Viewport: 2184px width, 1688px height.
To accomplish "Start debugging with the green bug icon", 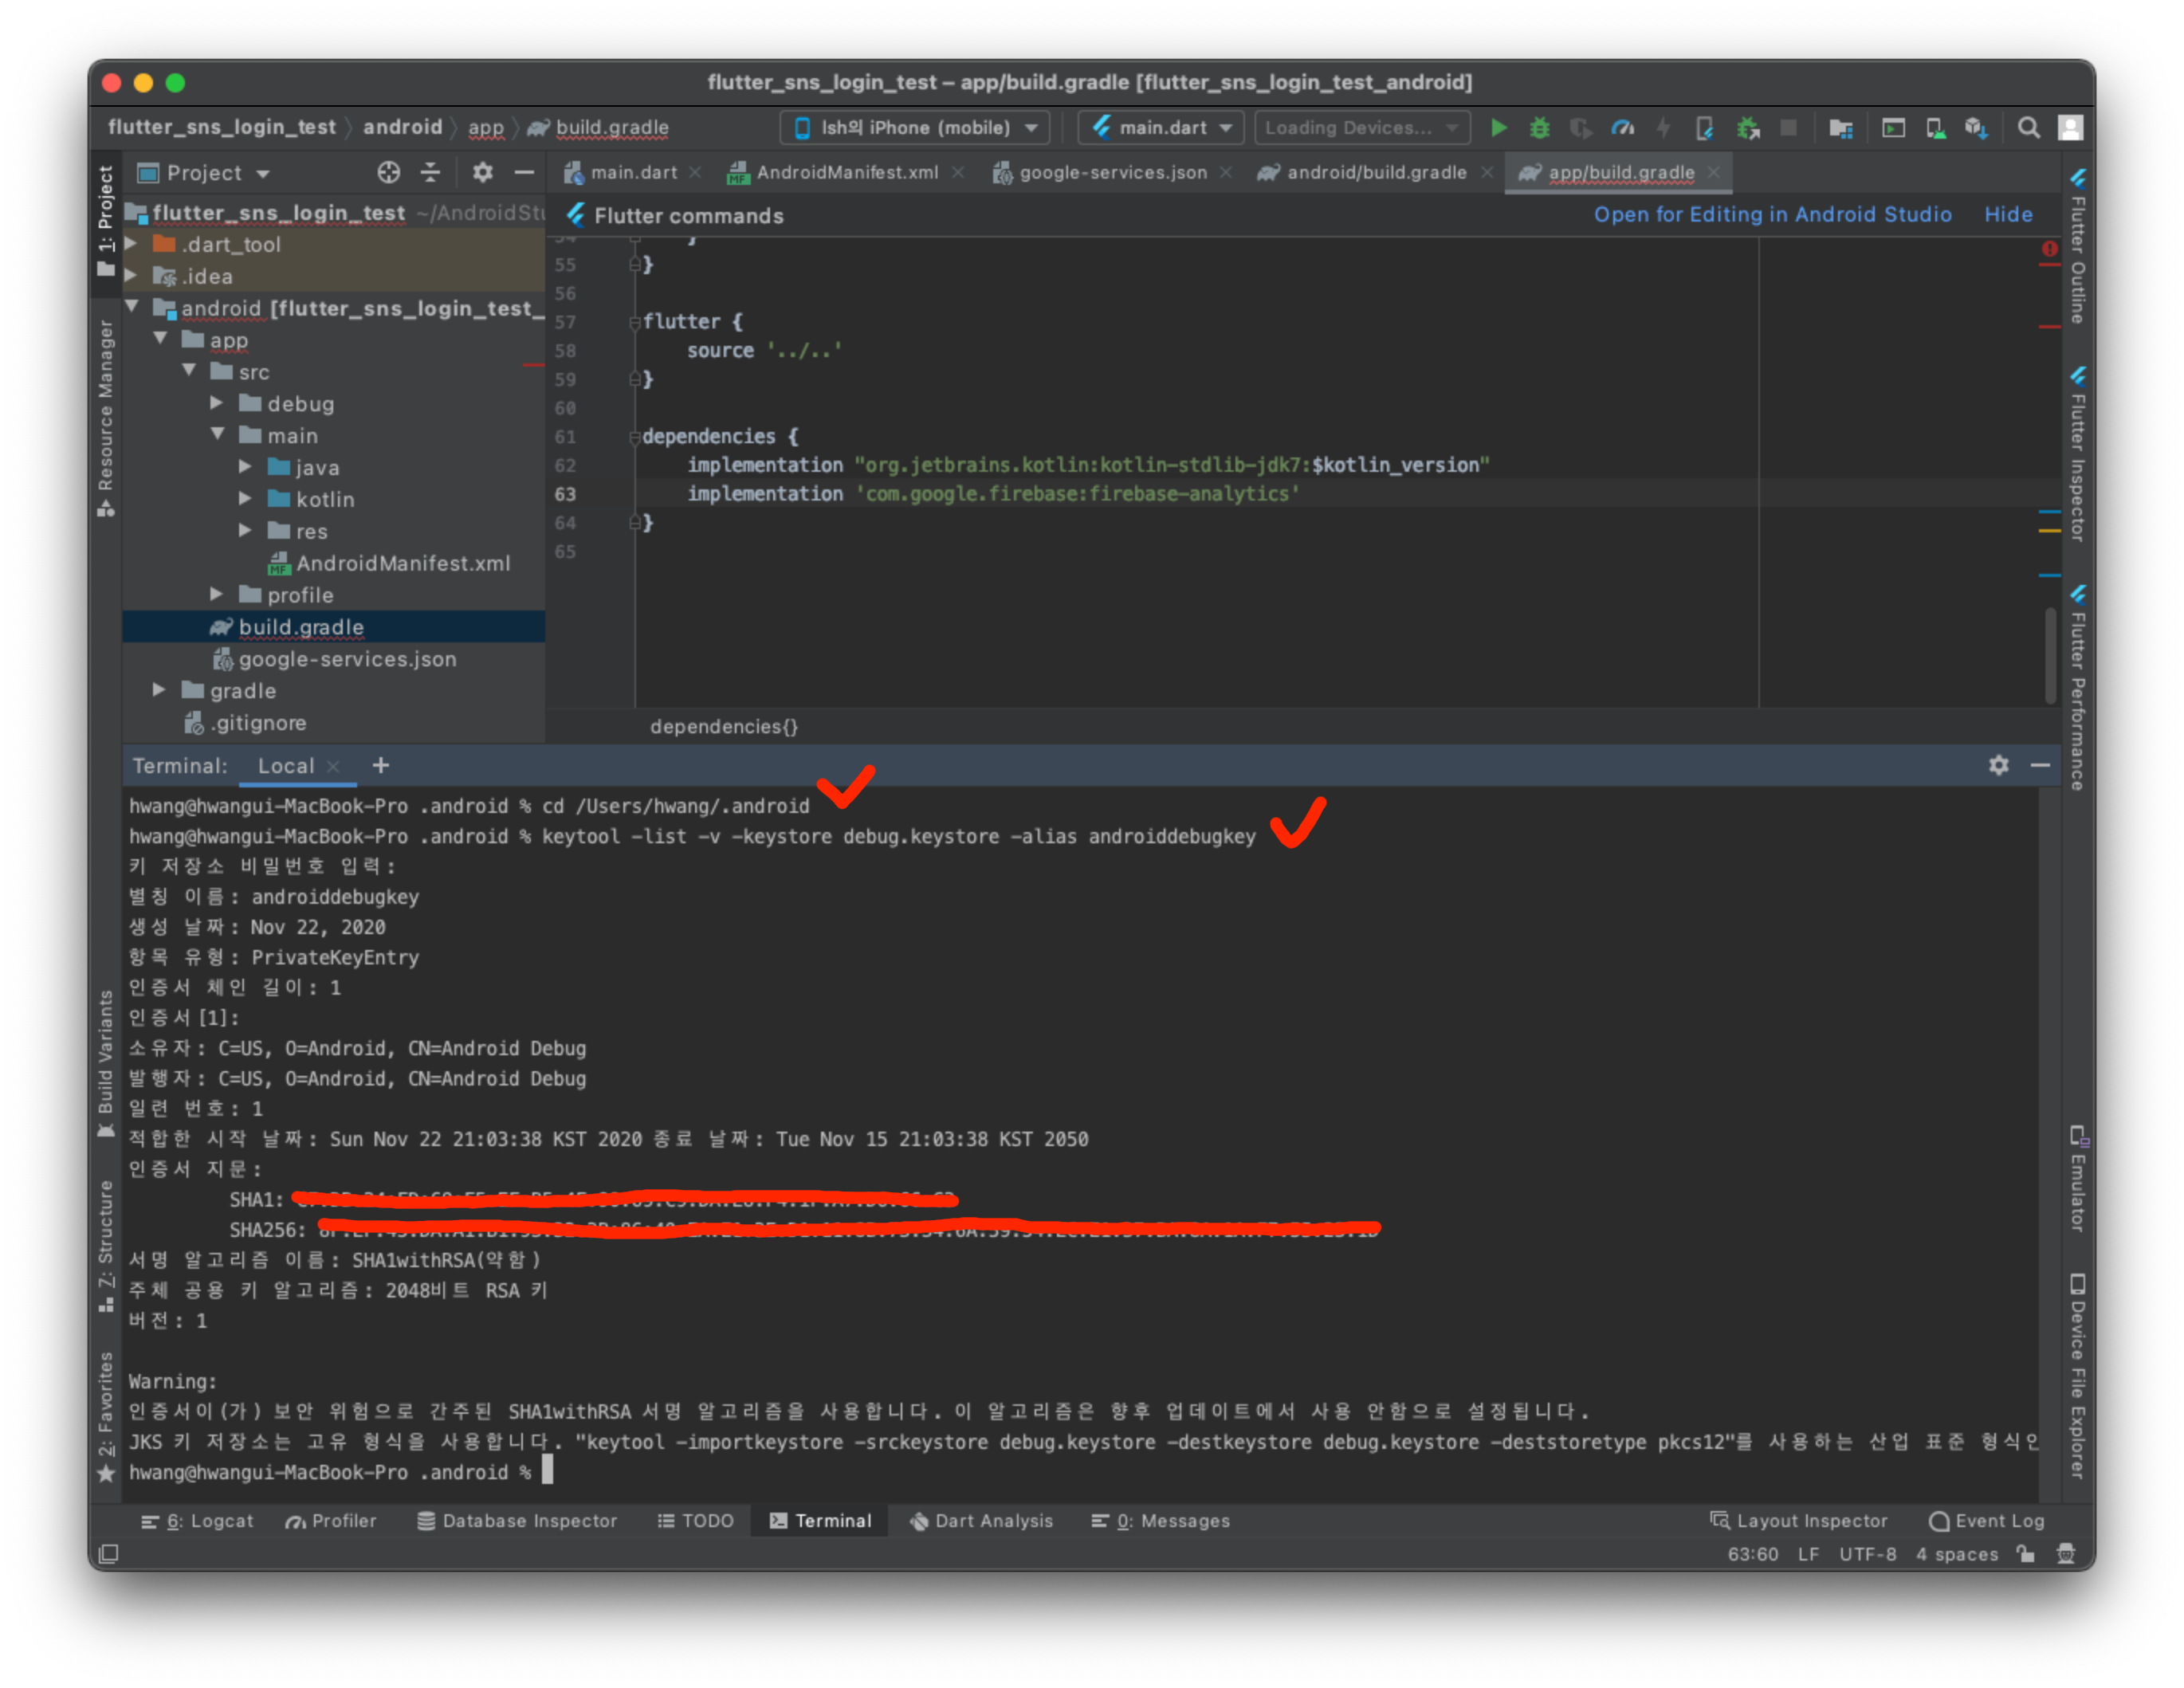I will (x=1539, y=128).
